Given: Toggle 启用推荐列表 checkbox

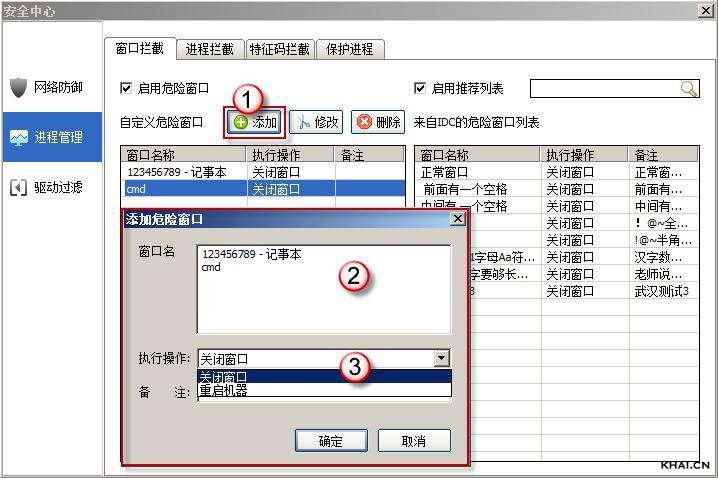Looking at the screenshot, I should click(420, 88).
